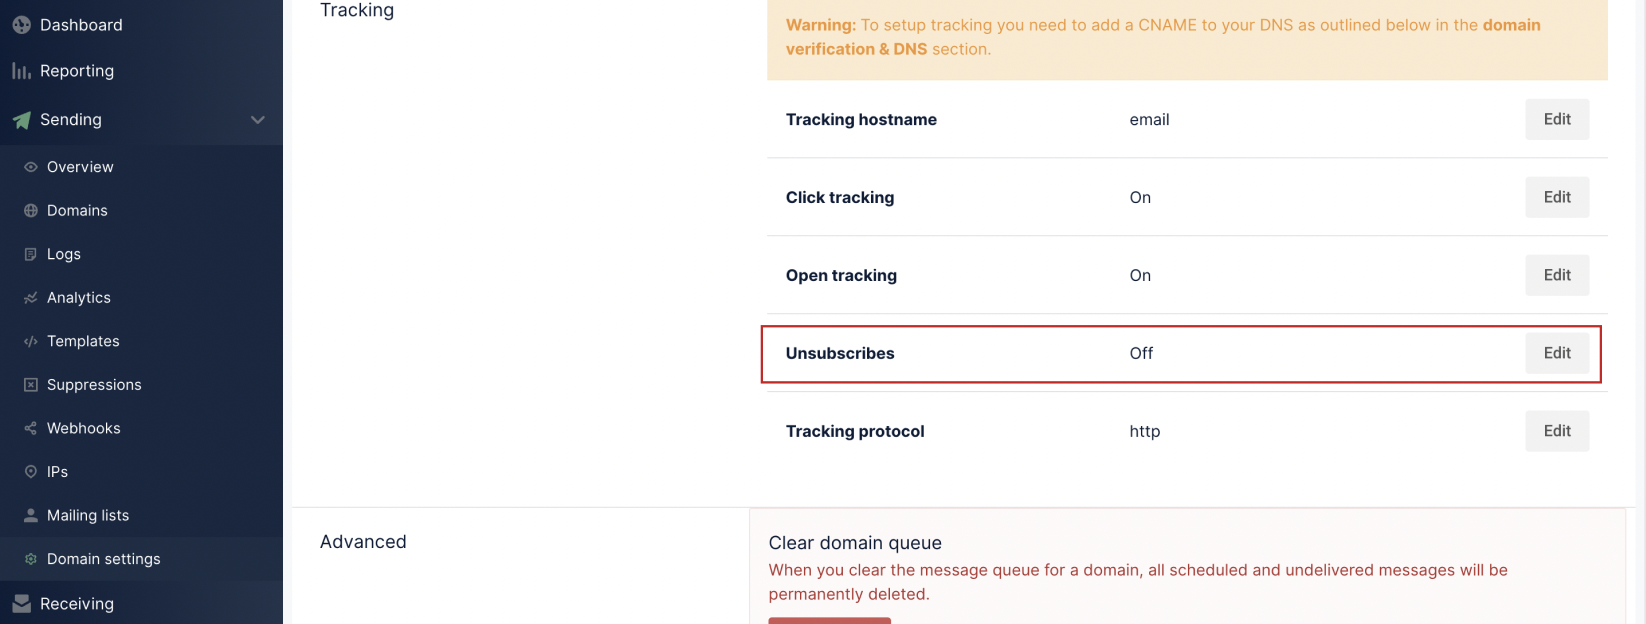Collapse the Sending section chevron
1646x624 pixels.
click(x=258, y=120)
